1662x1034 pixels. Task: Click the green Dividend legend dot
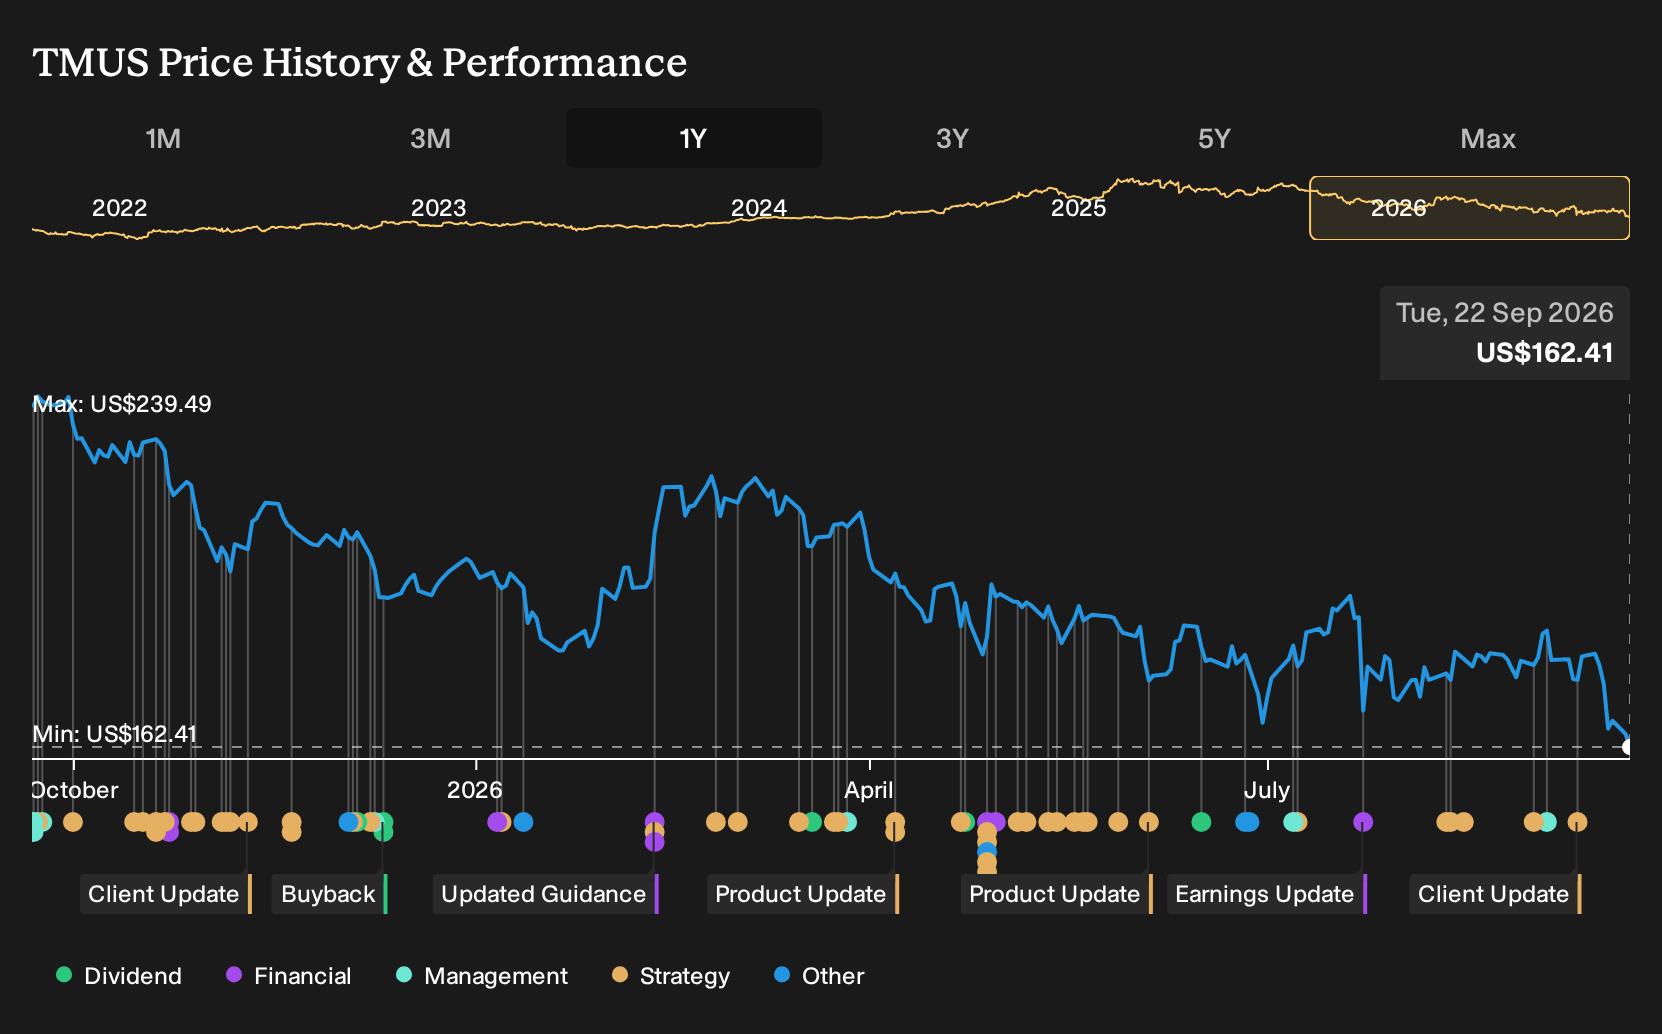point(64,975)
